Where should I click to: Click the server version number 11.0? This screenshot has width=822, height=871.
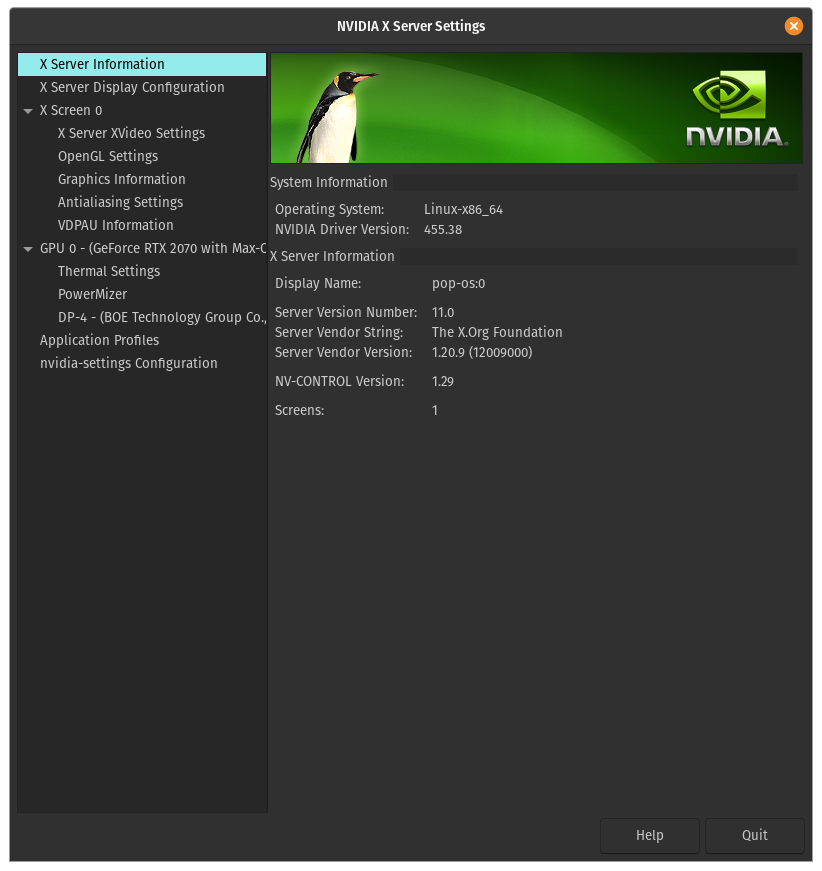tap(443, 313)
